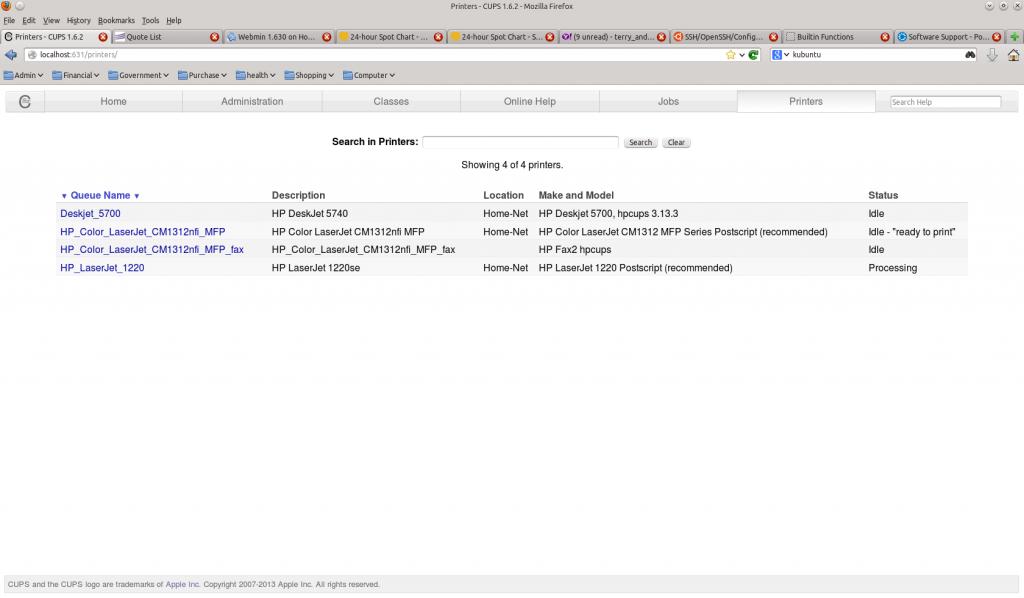Open the File menu
This screenshot has width=1024, height=598.
pyautogui.click(x=9, y=21)
